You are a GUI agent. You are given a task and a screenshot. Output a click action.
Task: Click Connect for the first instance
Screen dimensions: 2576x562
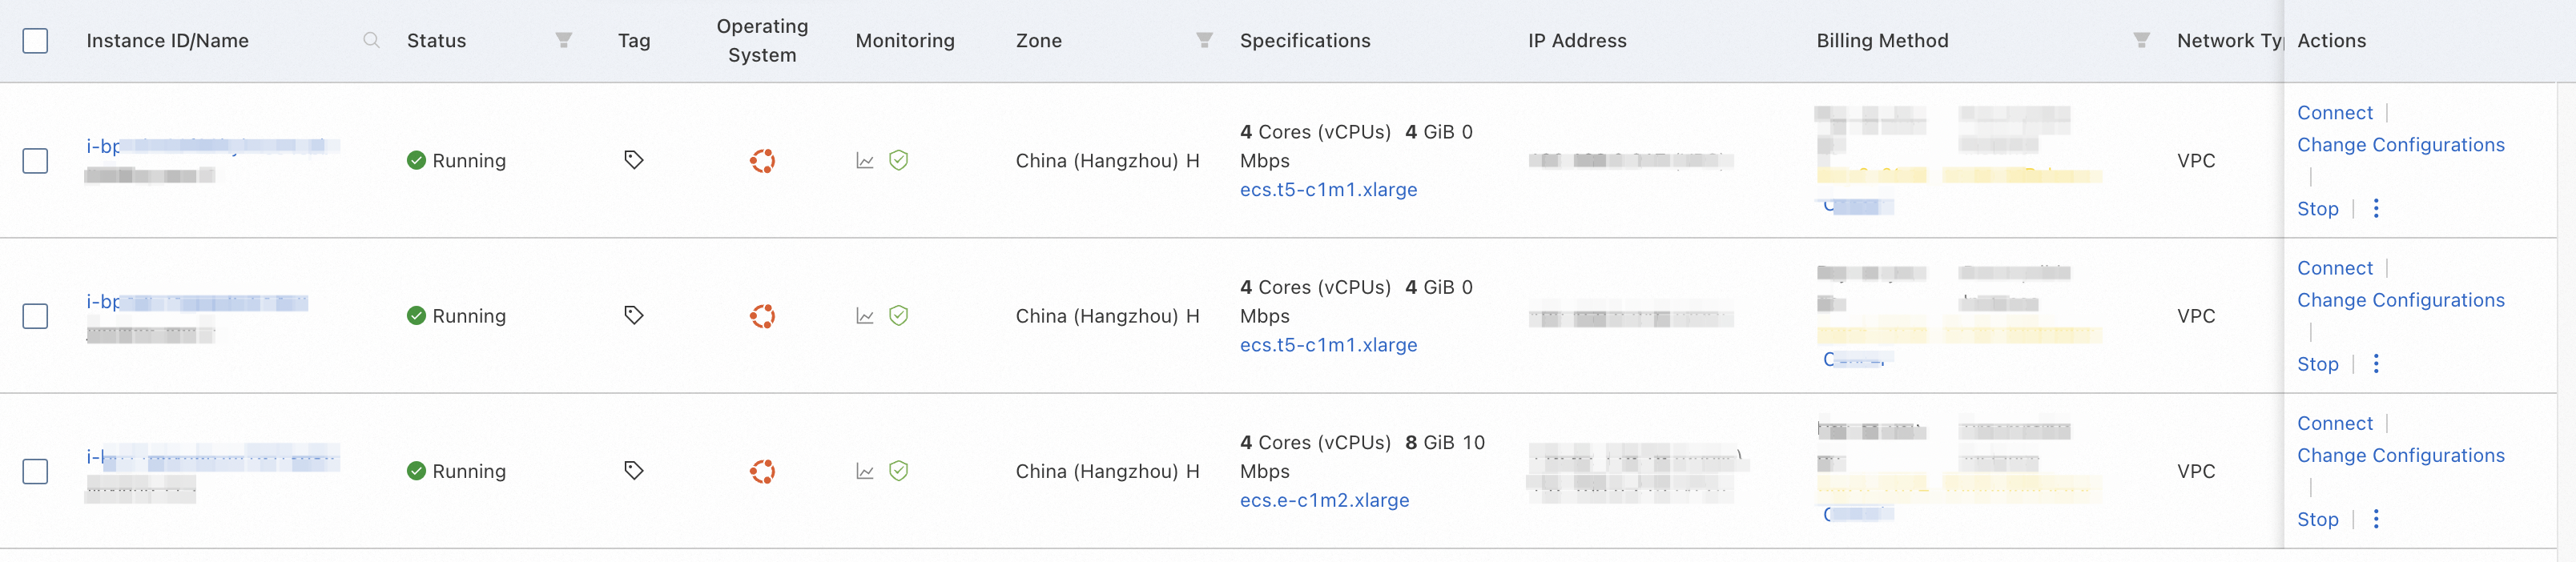2334,113
